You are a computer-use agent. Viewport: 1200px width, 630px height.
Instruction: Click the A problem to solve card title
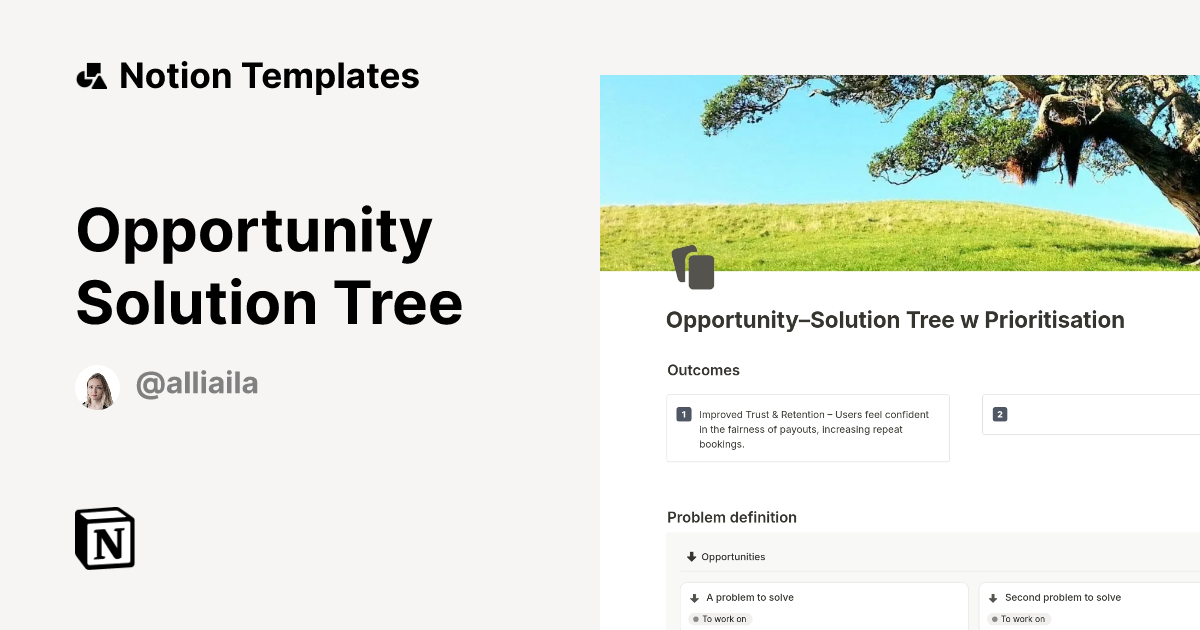[748, 597]
